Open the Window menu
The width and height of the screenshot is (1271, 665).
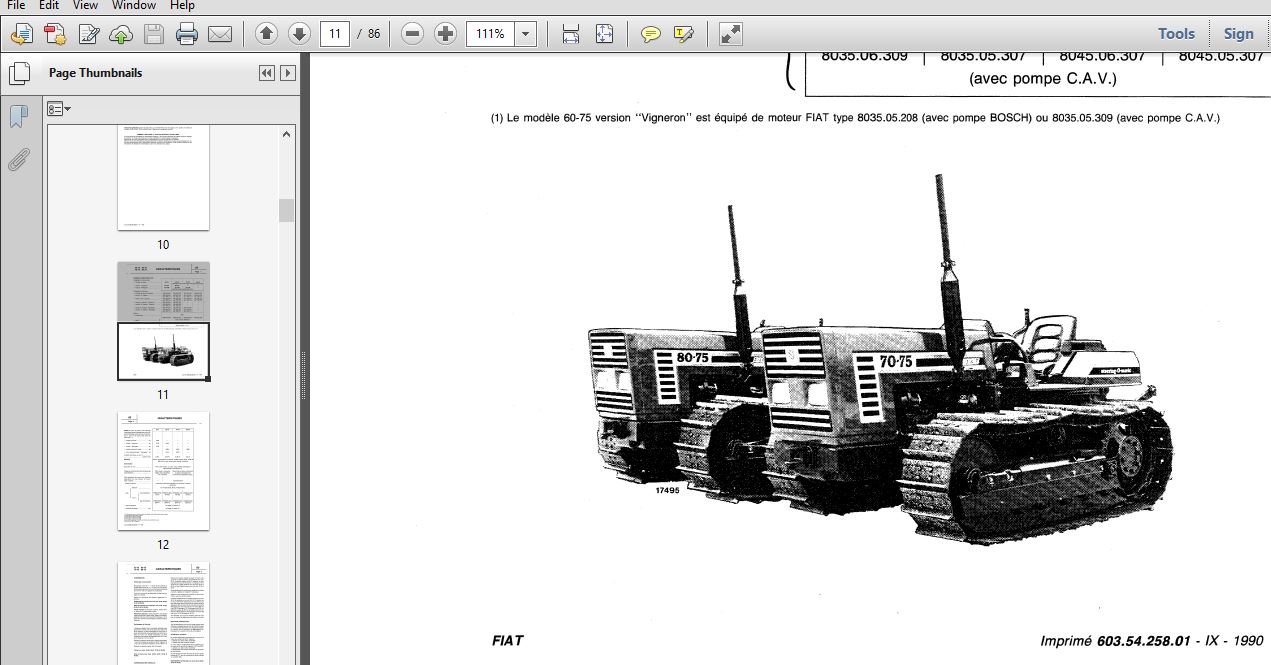134,5
